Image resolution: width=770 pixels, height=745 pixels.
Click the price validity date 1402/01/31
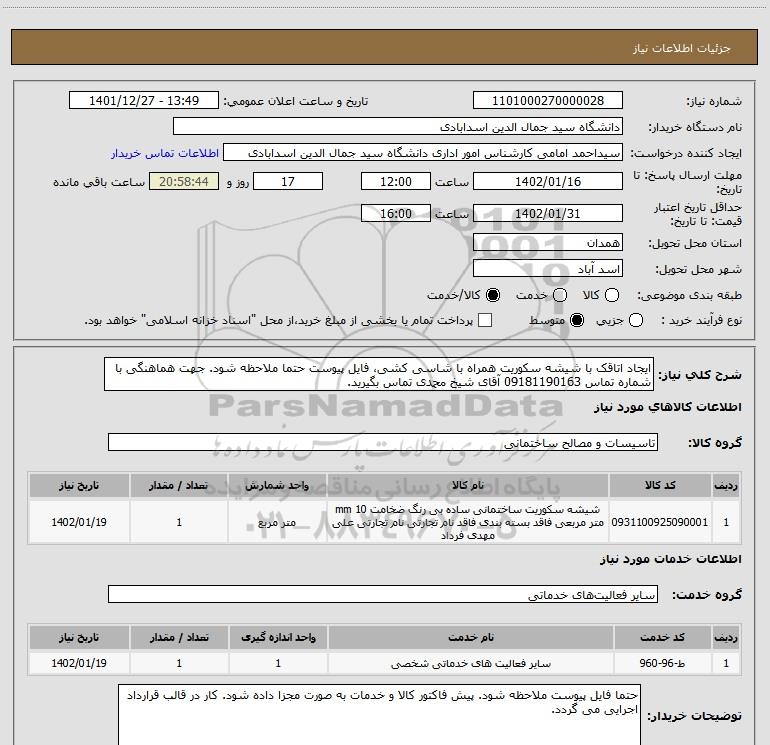click(x=548, y=213)
